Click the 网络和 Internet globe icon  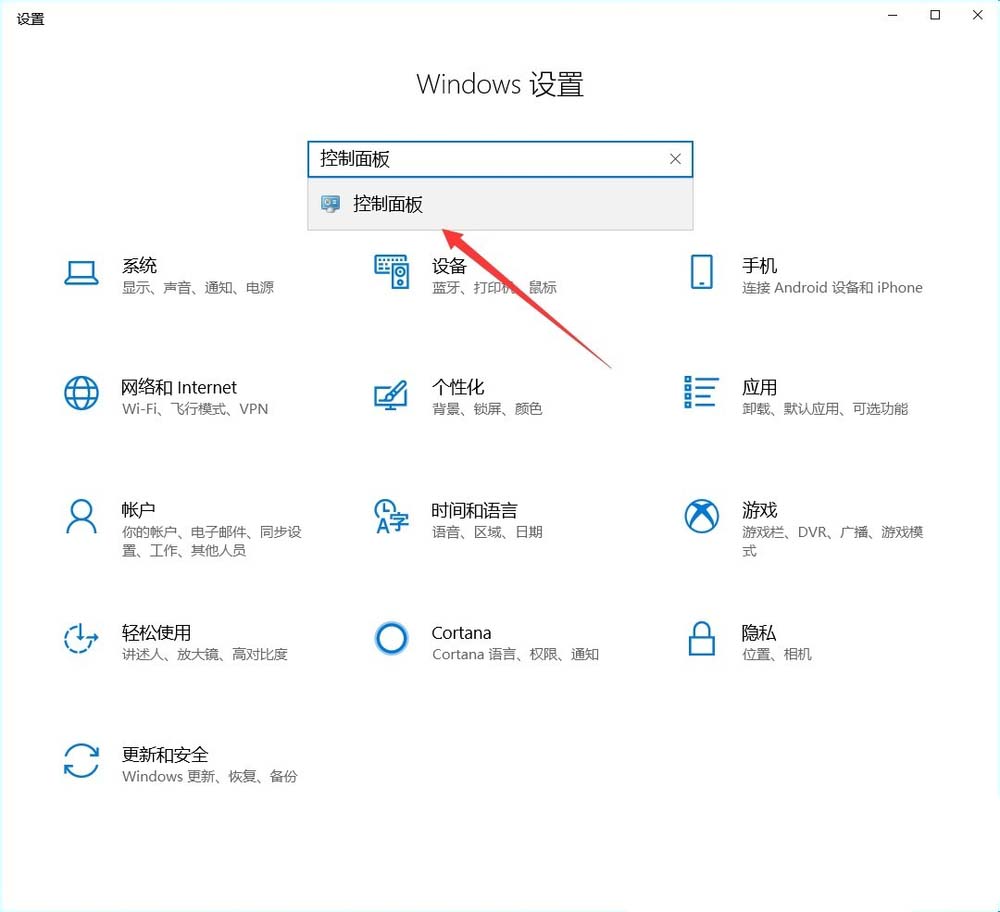point(81,393)
